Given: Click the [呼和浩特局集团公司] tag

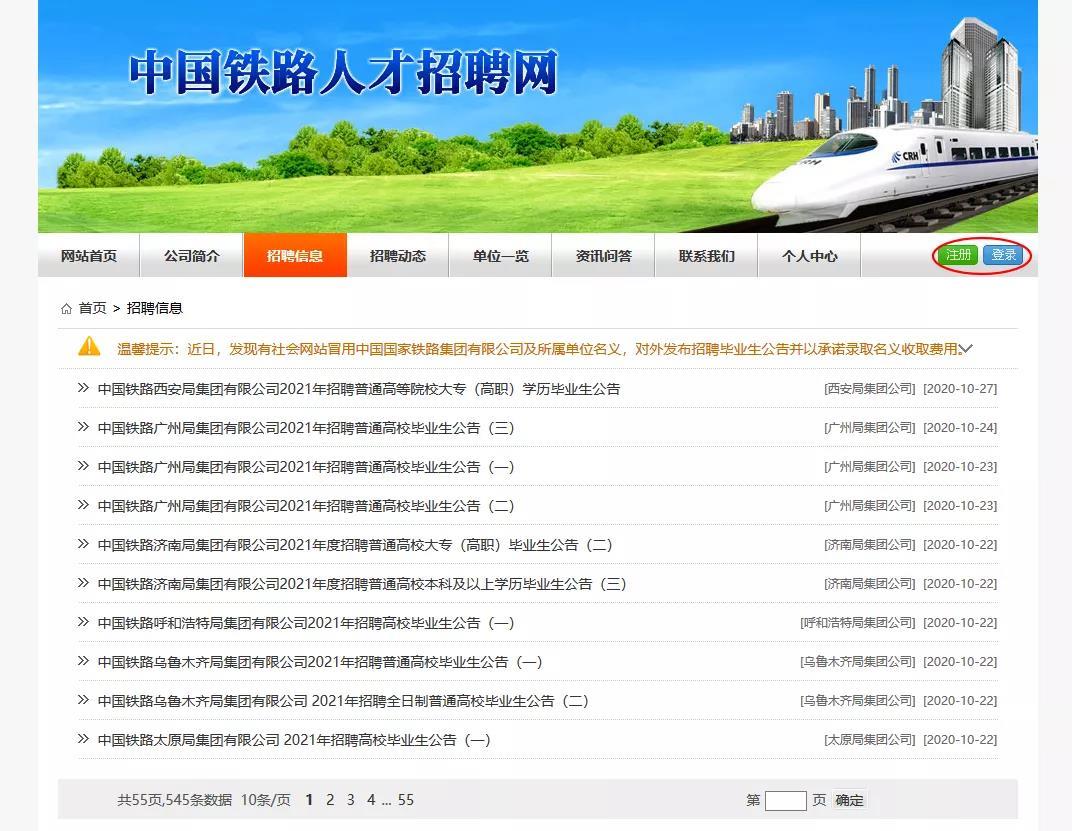Looking at the screenshot, I should [x=857, y=623].
